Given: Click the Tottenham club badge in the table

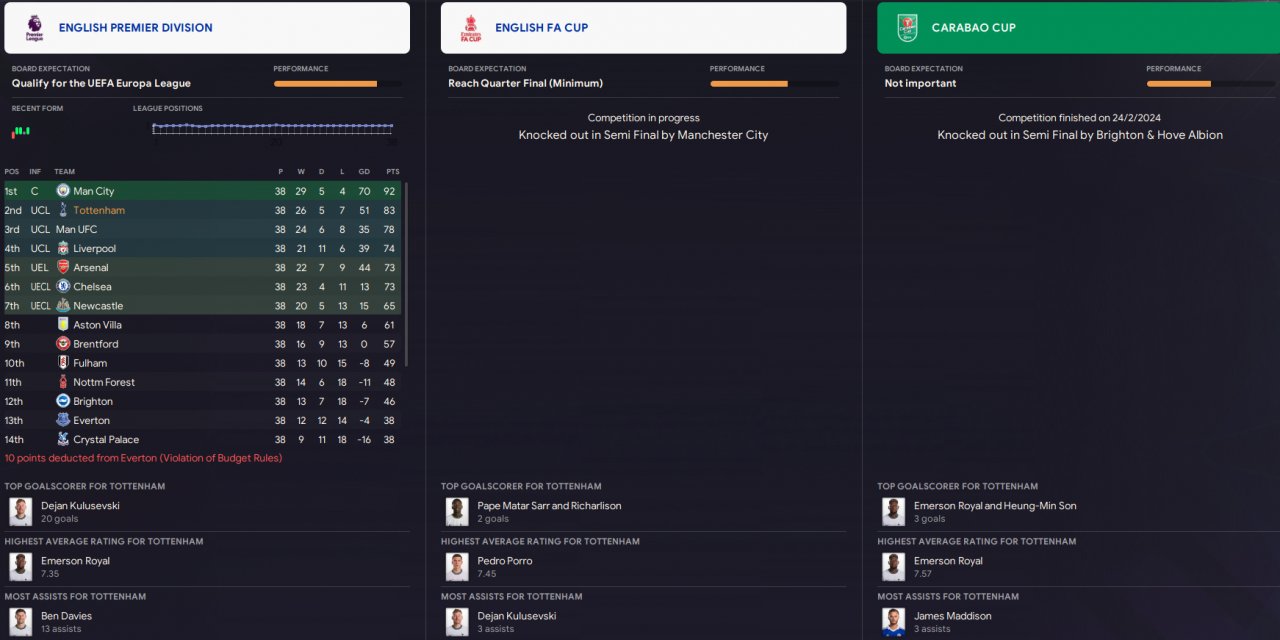Looking at the screenshot, I should coord(63,210).
